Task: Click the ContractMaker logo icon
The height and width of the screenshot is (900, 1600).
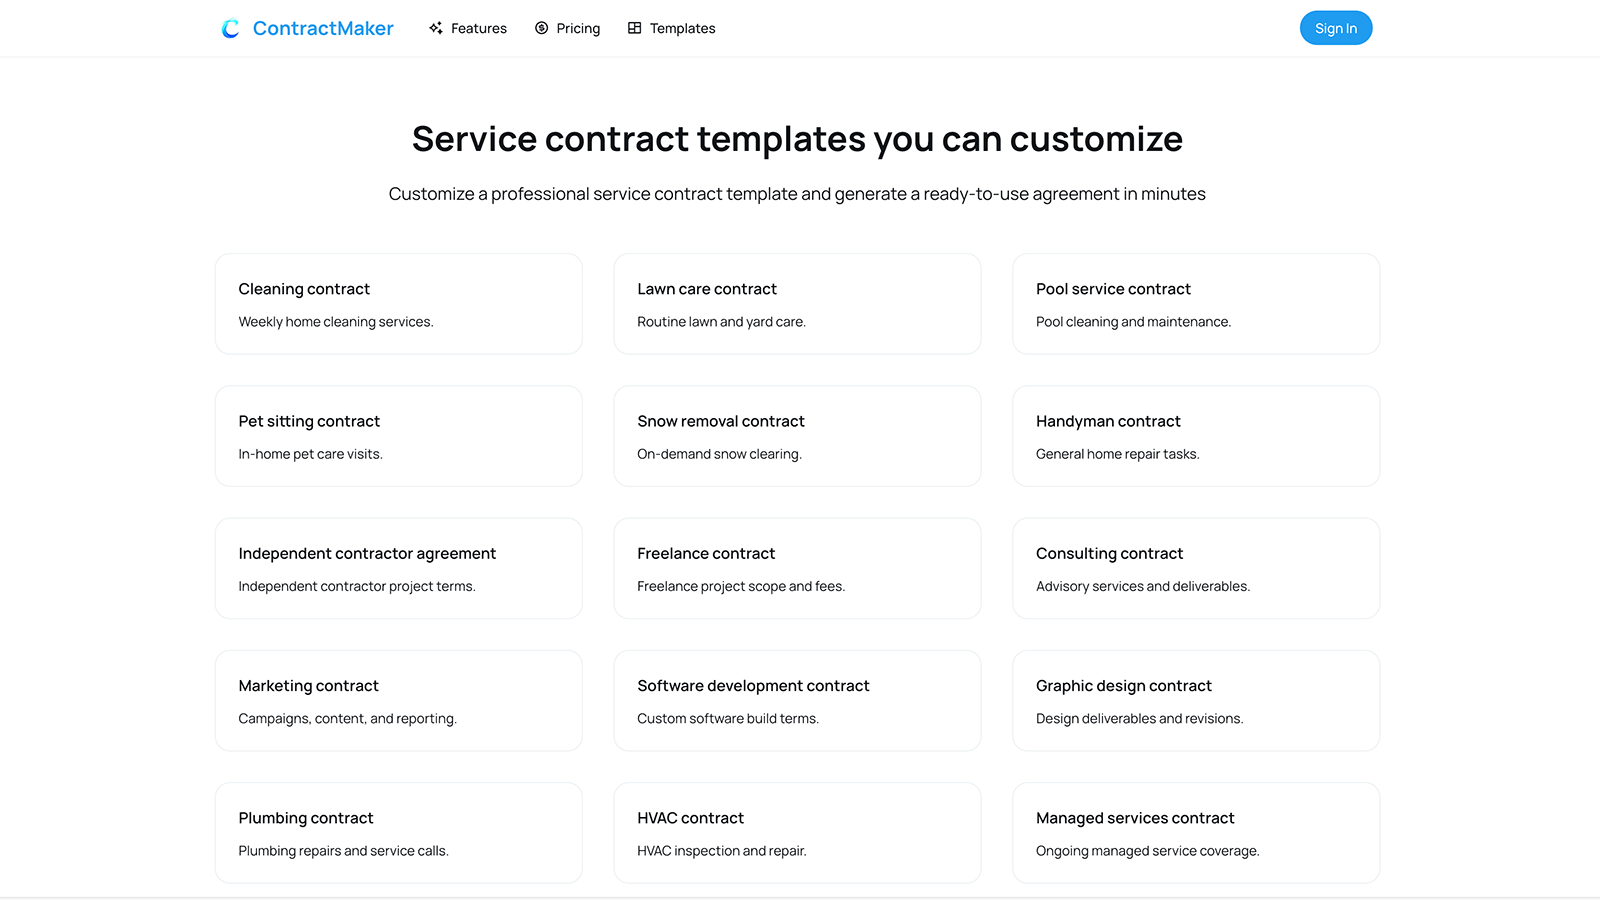Action: point(230,28)
